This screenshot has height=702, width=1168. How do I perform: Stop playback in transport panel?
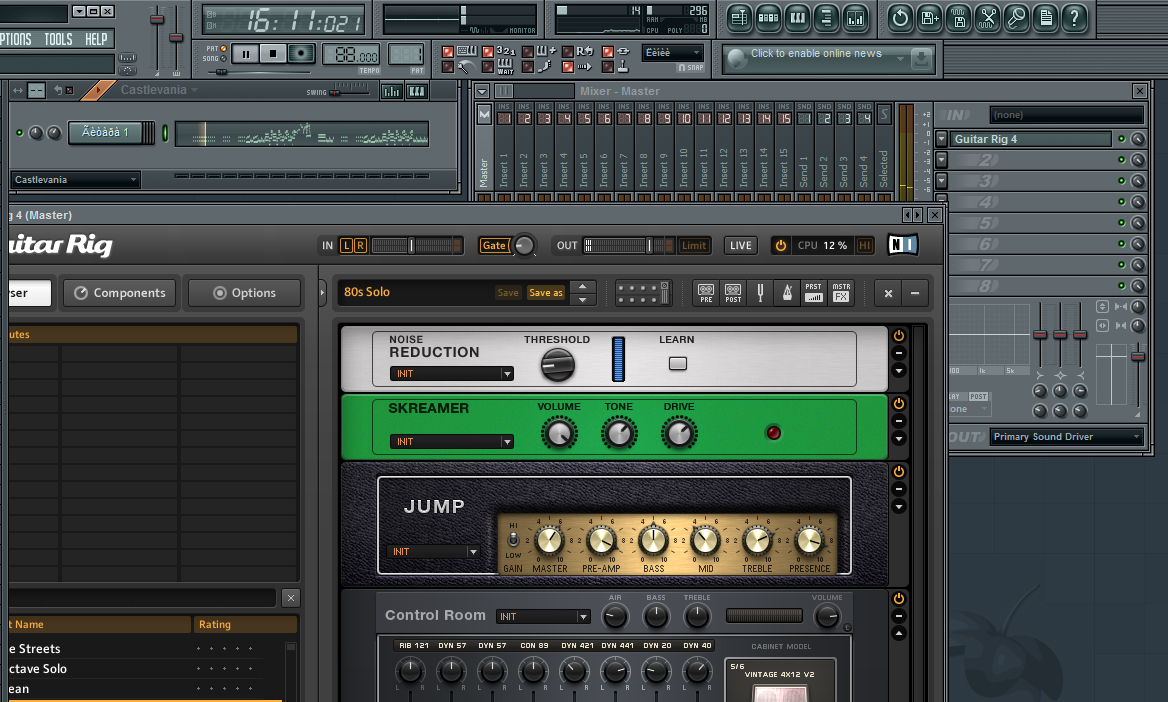click(273, 54)
